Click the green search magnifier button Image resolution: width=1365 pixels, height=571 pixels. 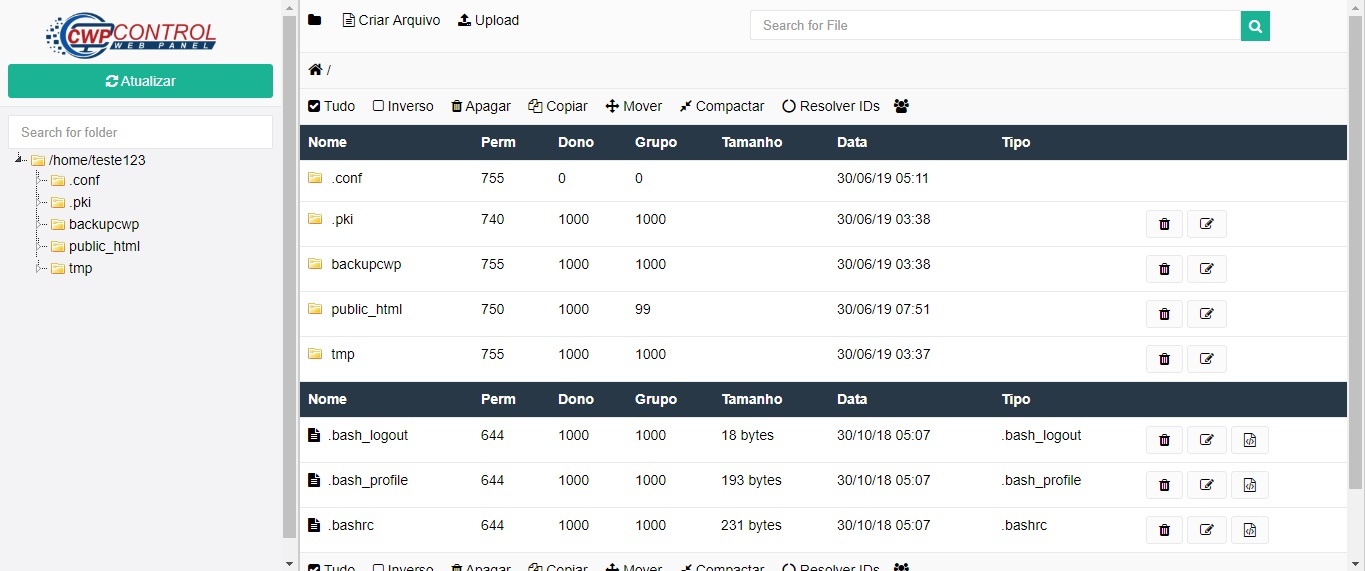[1255, 25]
